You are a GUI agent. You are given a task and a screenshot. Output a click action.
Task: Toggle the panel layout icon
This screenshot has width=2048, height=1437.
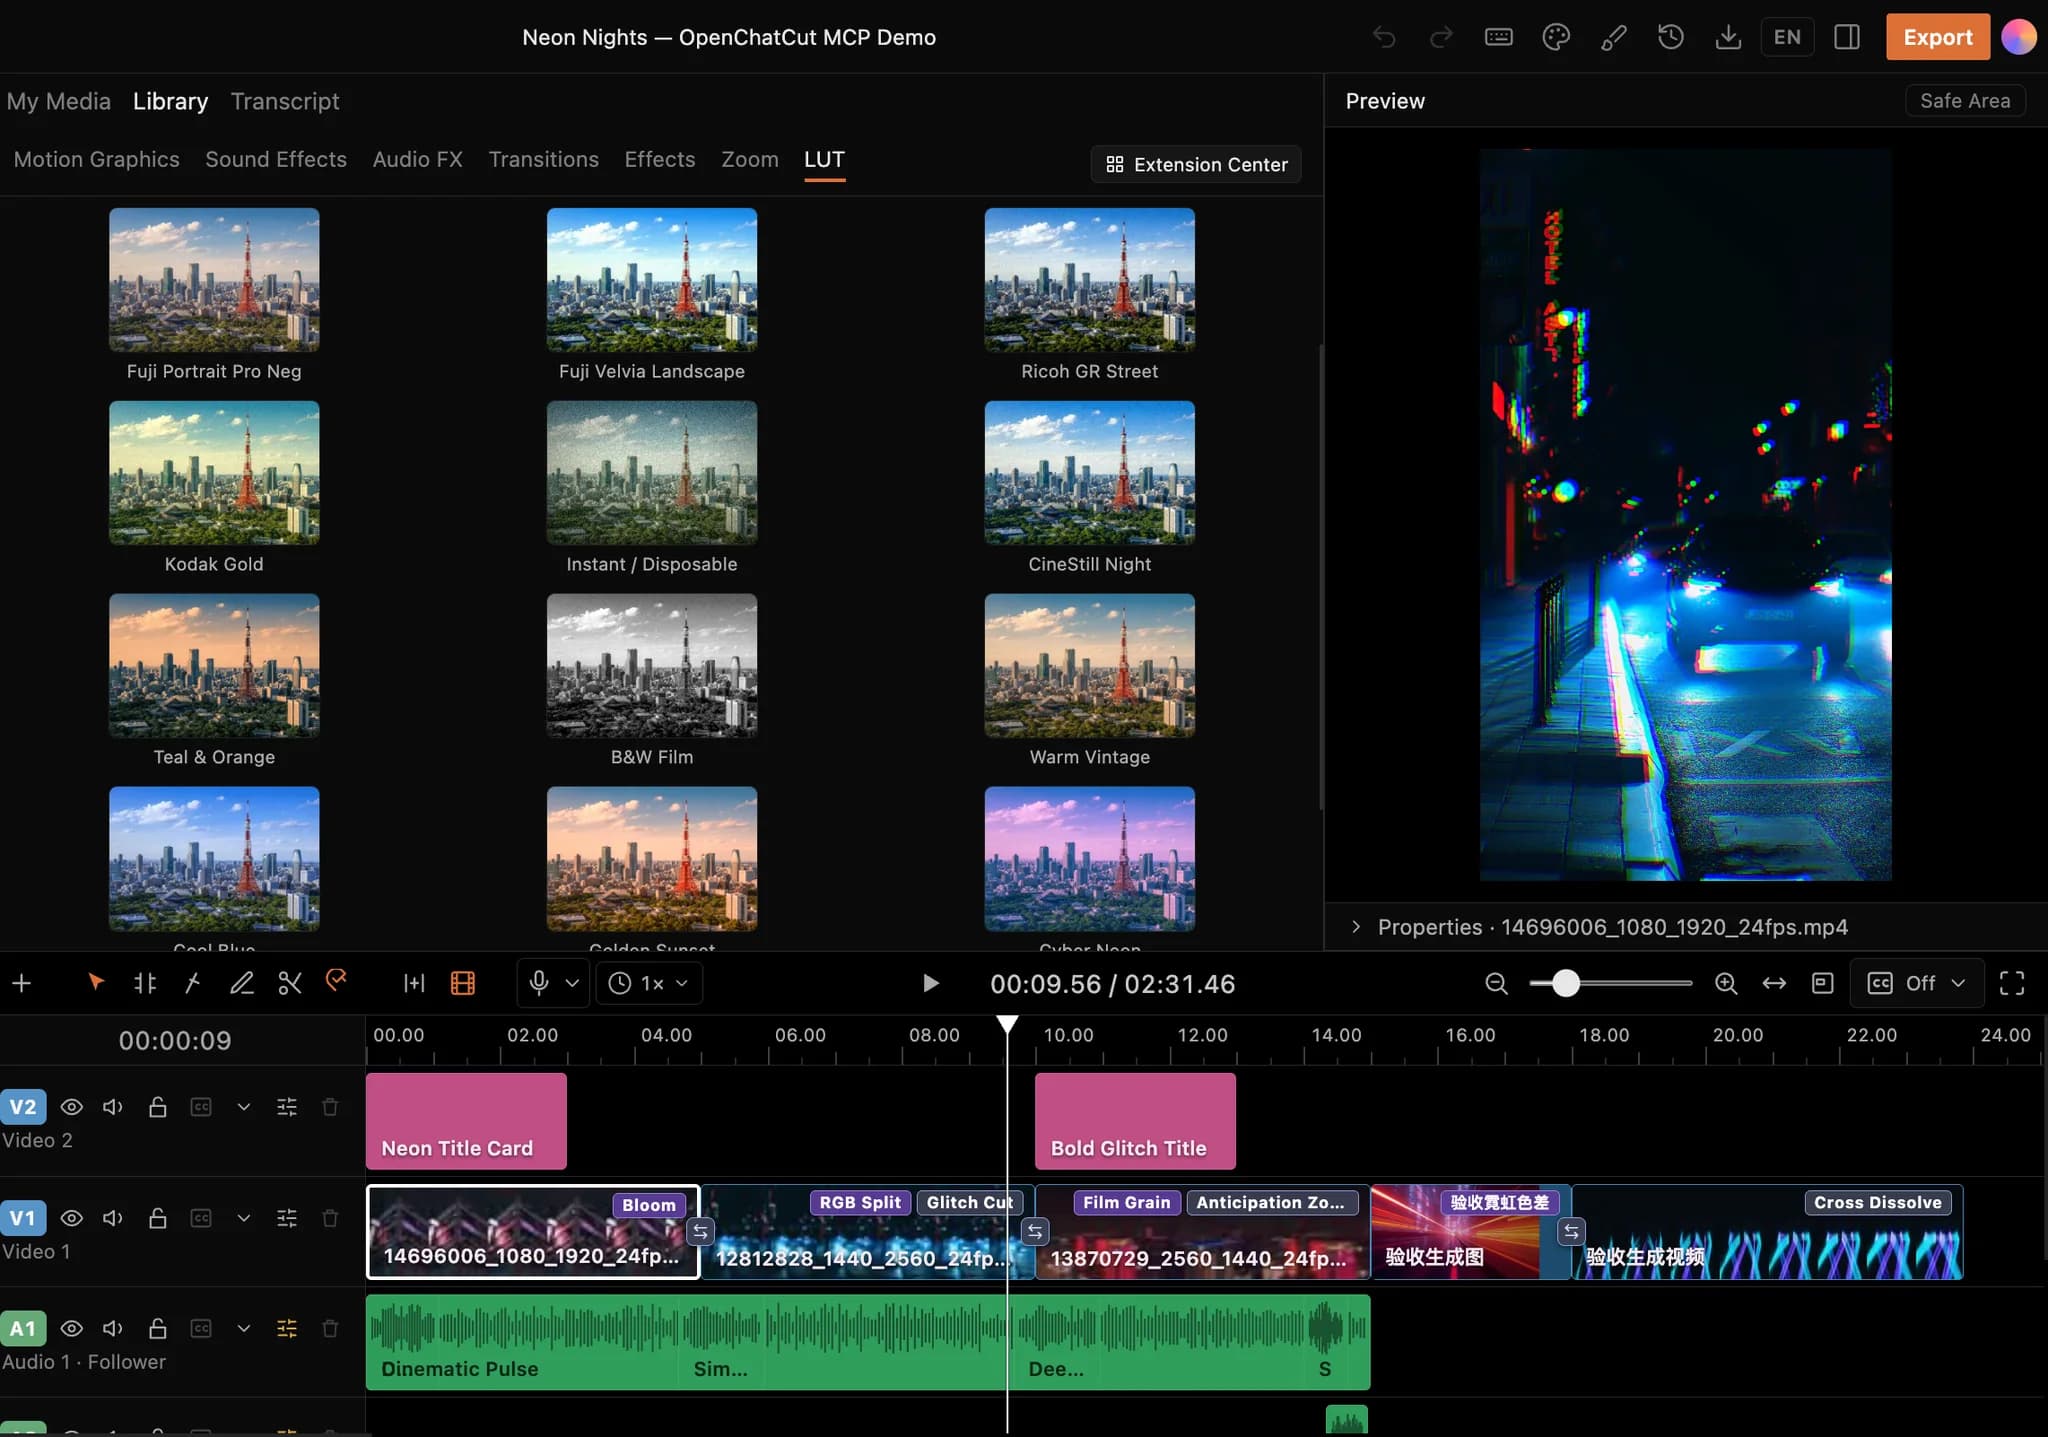[1847, 37]
